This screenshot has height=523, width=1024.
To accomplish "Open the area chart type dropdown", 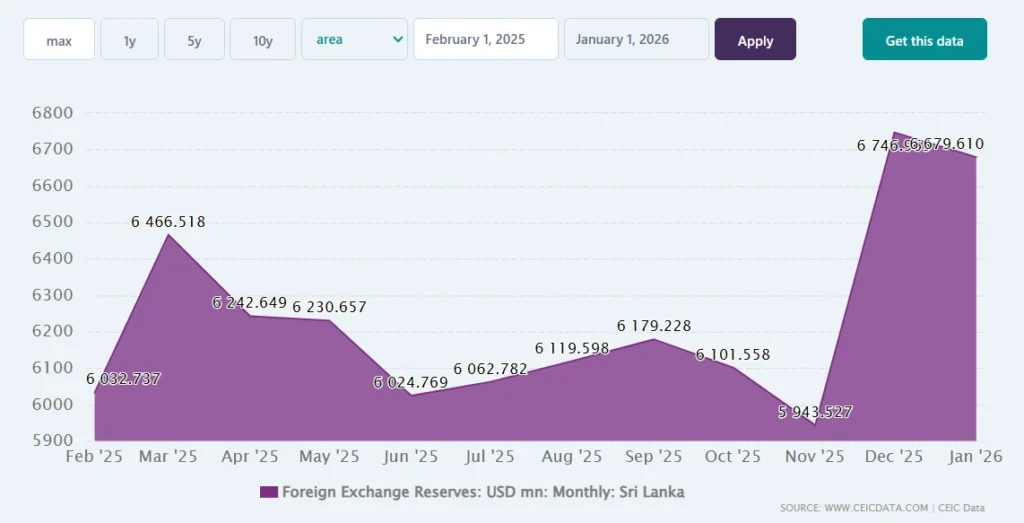I will [x=354, y=40].
